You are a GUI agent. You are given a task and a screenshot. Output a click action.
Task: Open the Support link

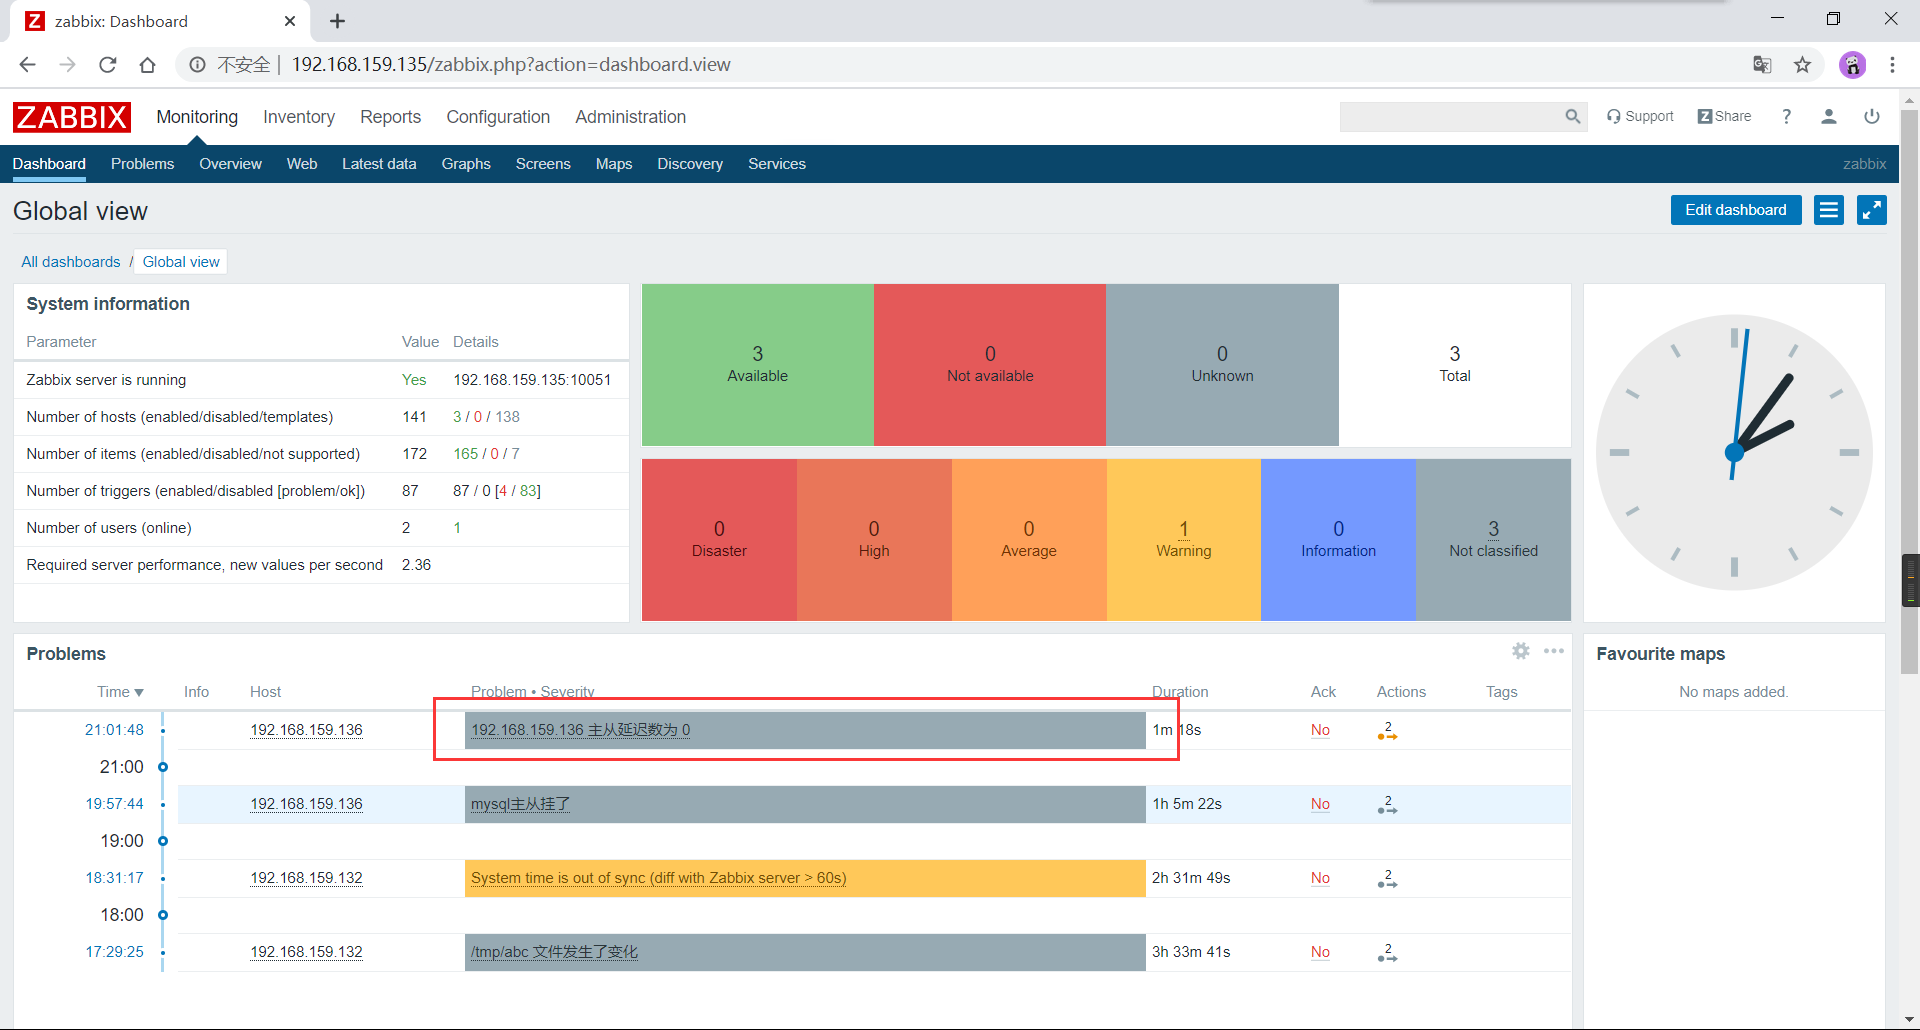pyautogui.click(x=1640, y=117)
